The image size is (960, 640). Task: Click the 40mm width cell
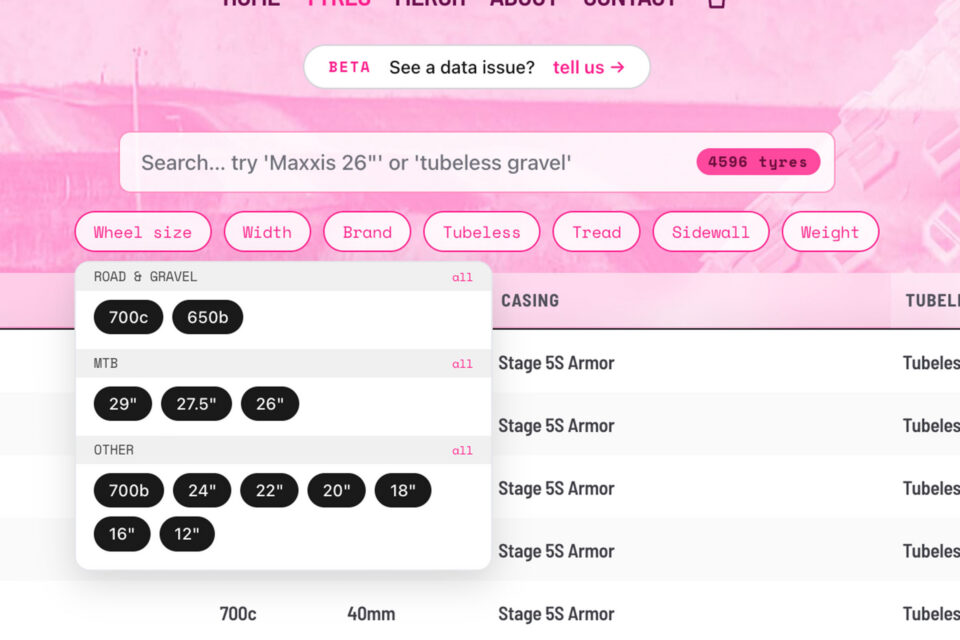[371, 614]
